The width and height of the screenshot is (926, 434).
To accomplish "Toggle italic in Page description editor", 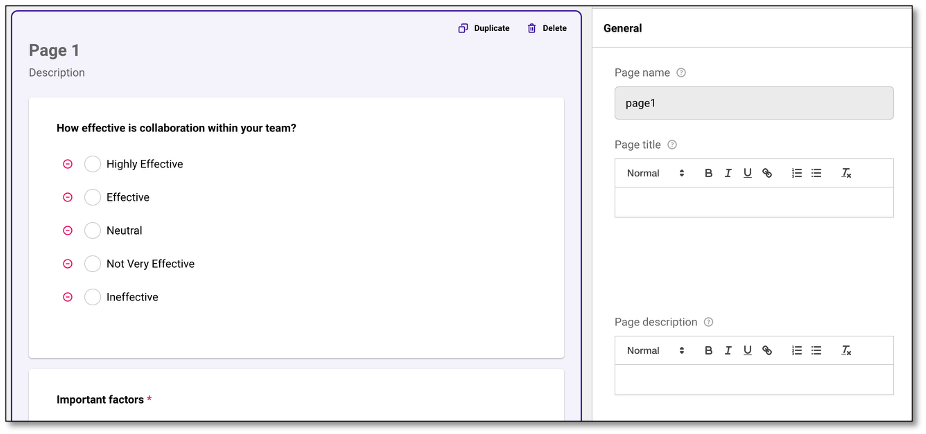I will [728, 351].
